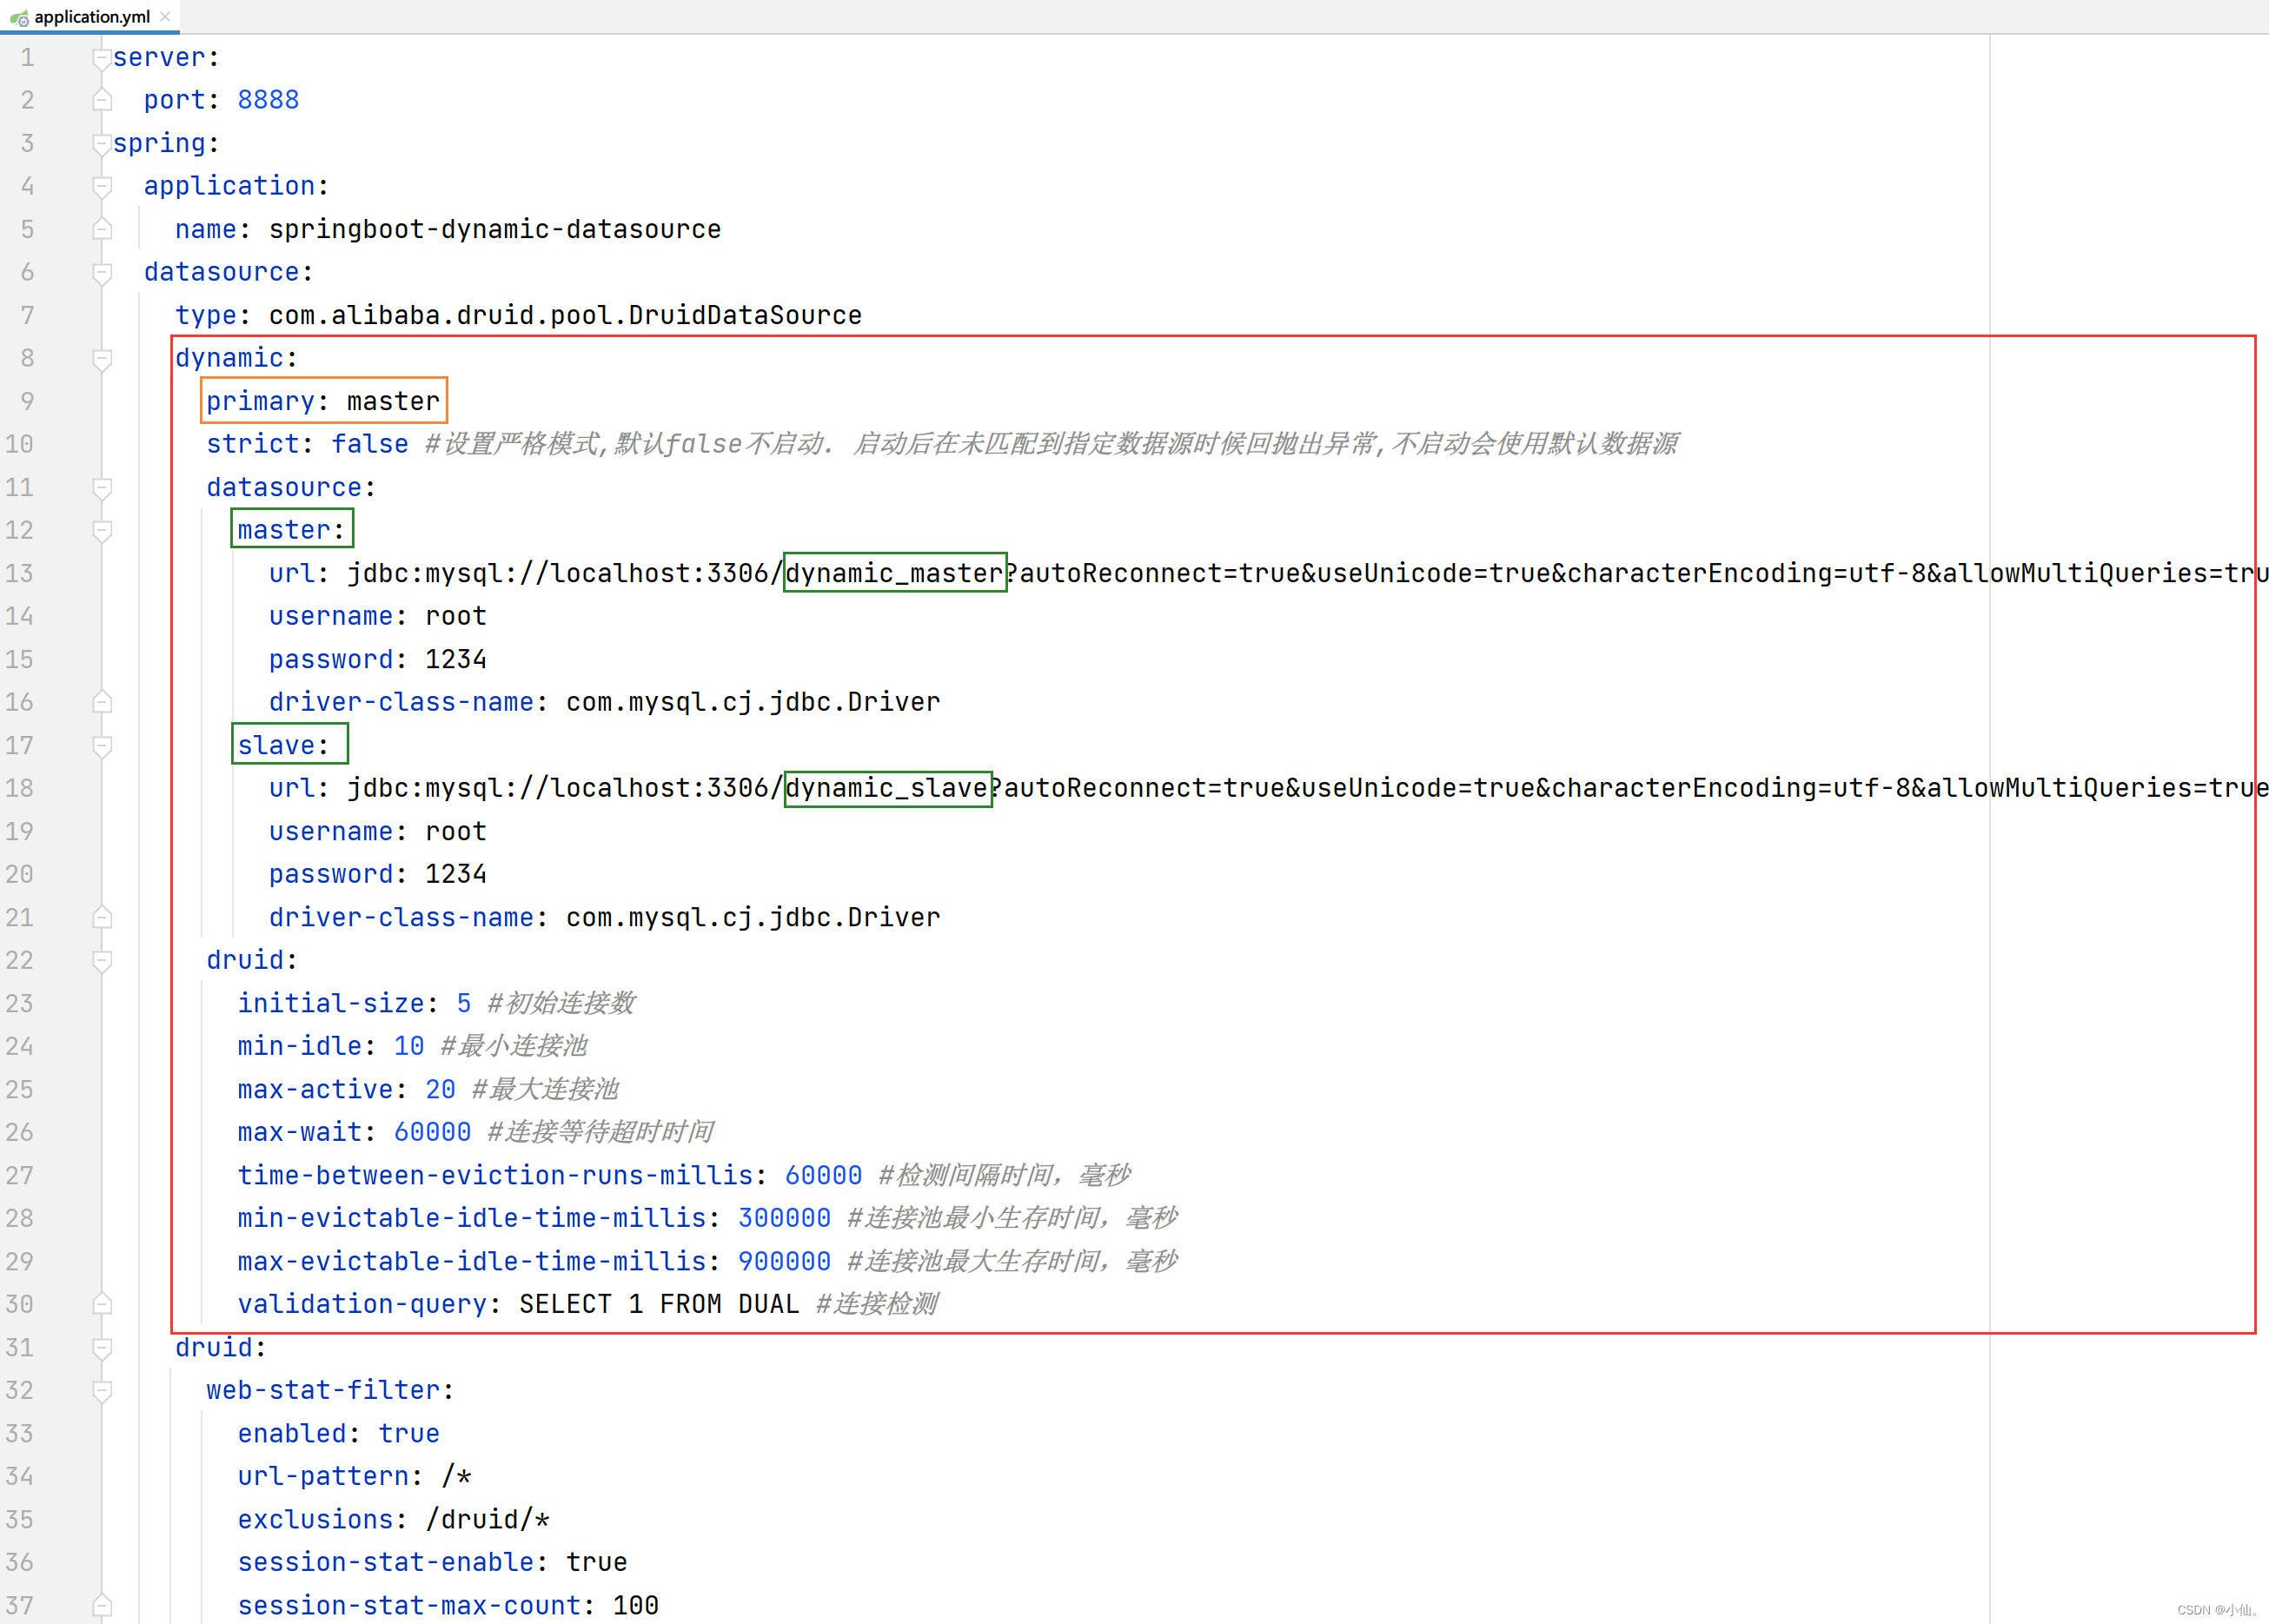Click the max-wait value 60000
2269x1624 pixels.
click(432, 1133)
